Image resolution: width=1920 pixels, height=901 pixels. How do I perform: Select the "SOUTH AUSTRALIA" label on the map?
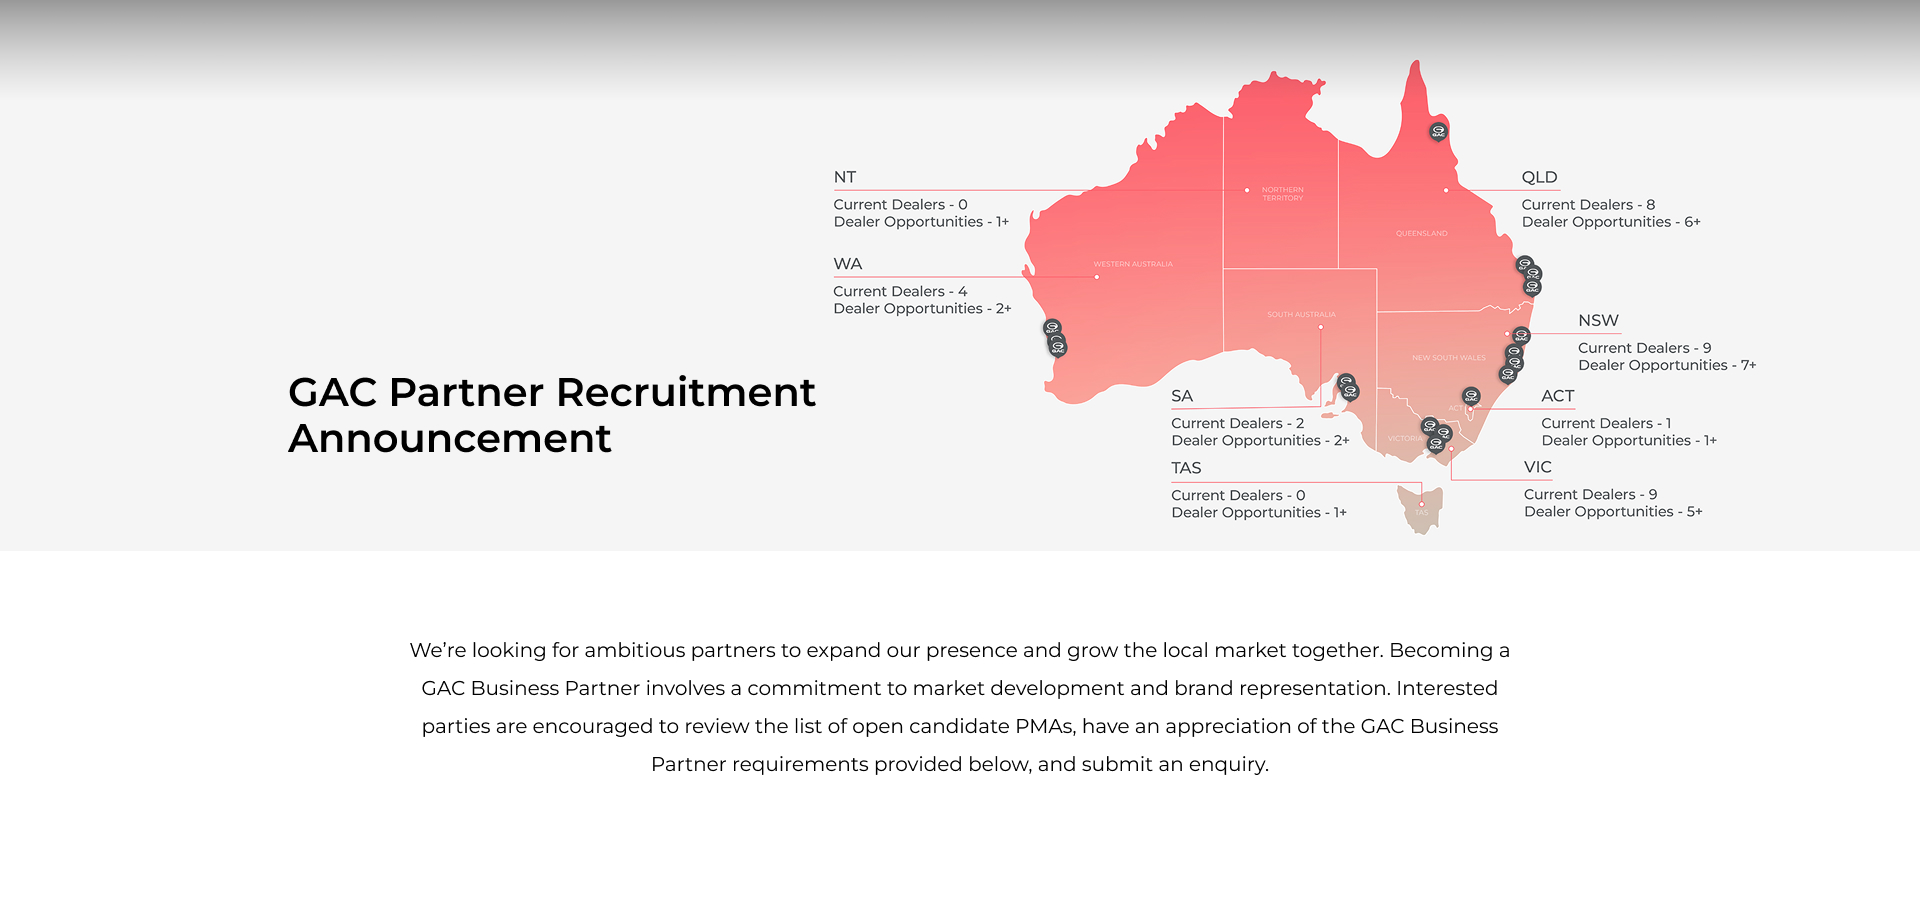tap(1301, 315)
